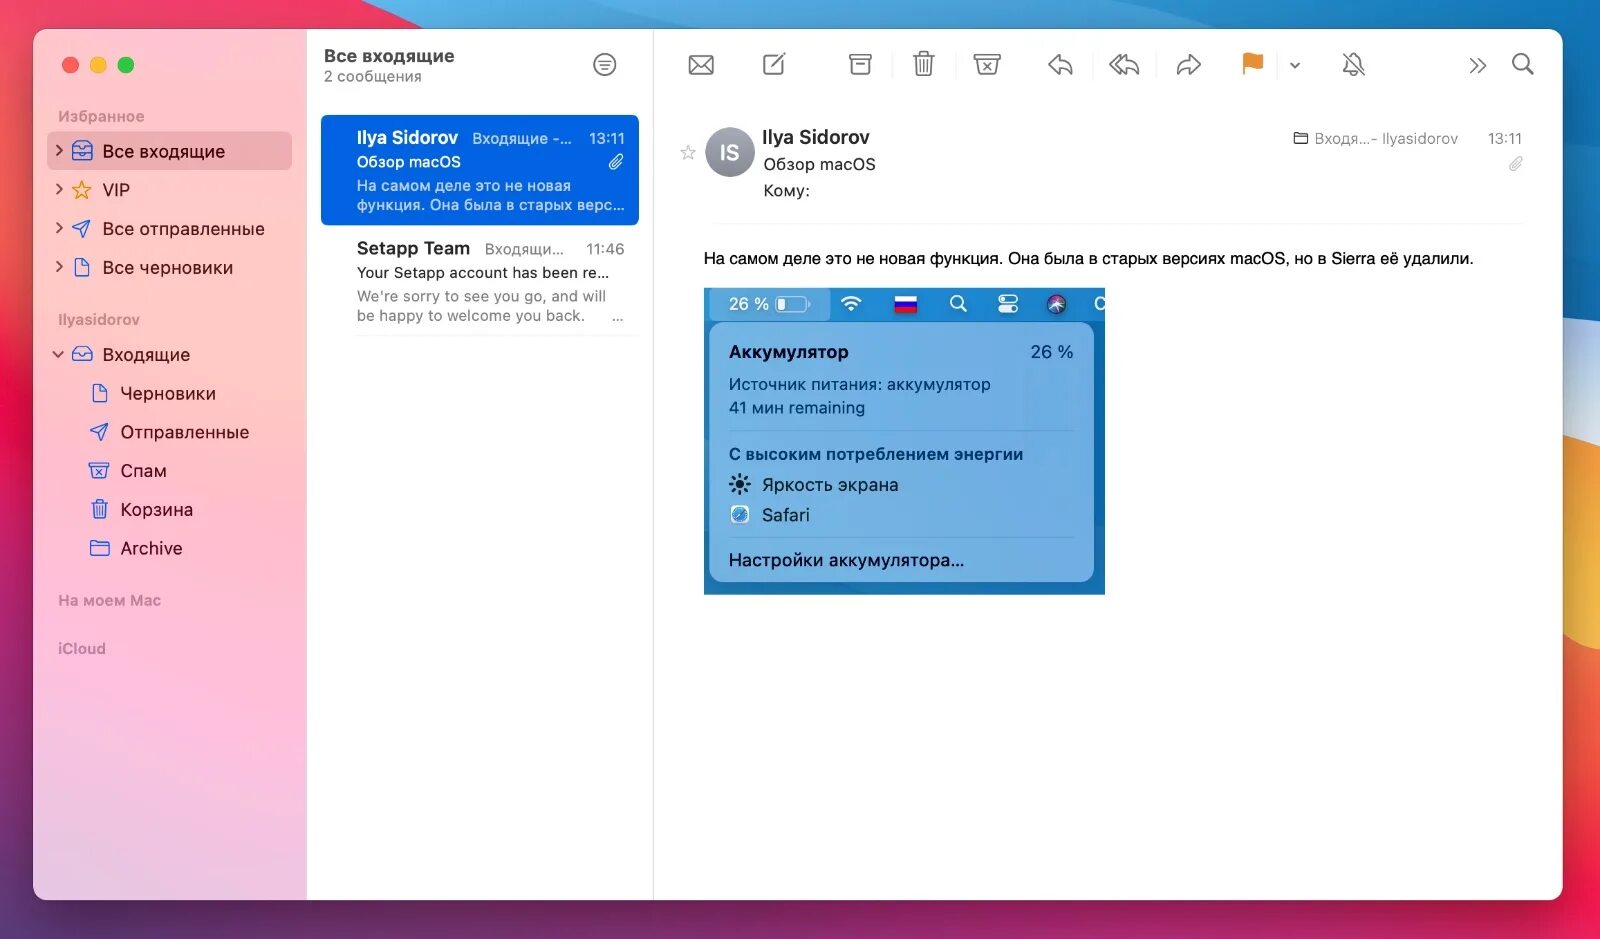
Task: Open the Черновики folder
Action: (x=170, y=394)
